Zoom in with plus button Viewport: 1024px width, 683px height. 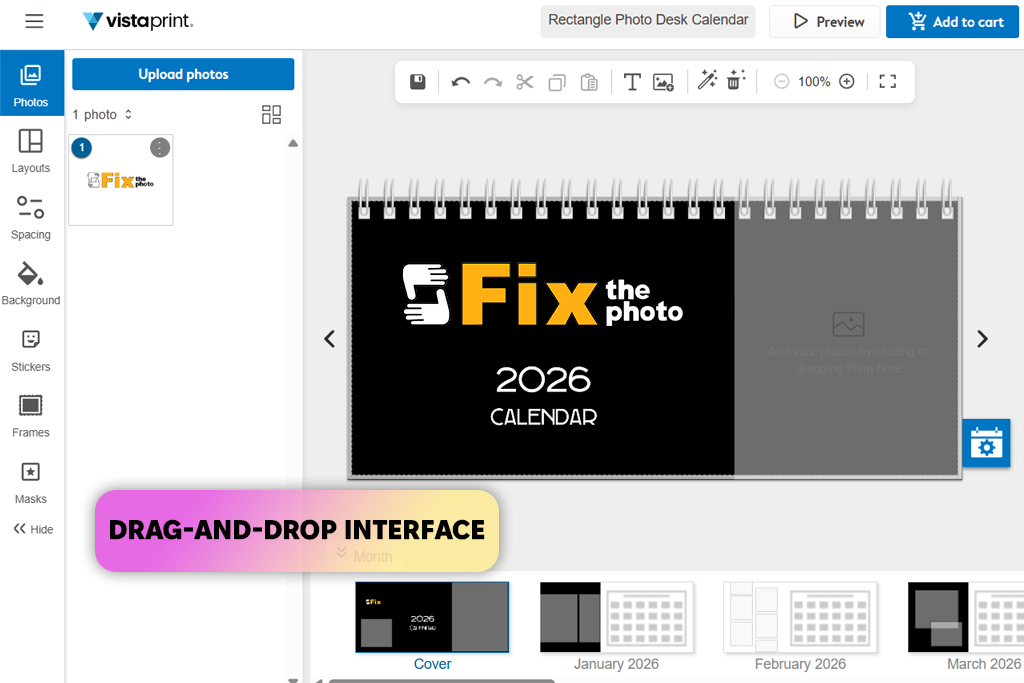(847, 82)
